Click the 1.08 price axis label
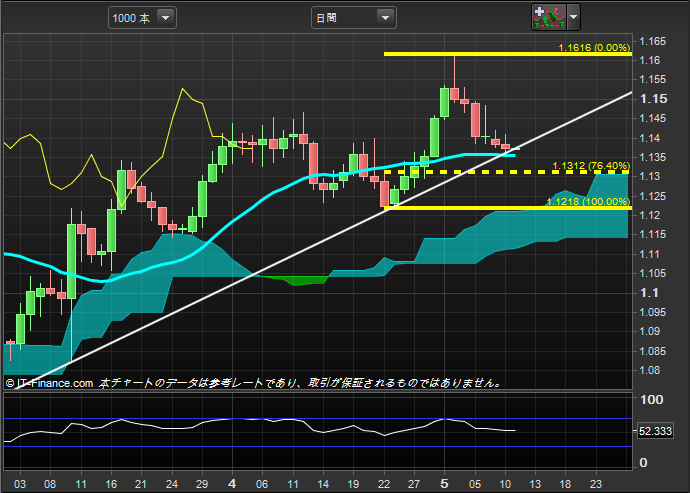 650,370
